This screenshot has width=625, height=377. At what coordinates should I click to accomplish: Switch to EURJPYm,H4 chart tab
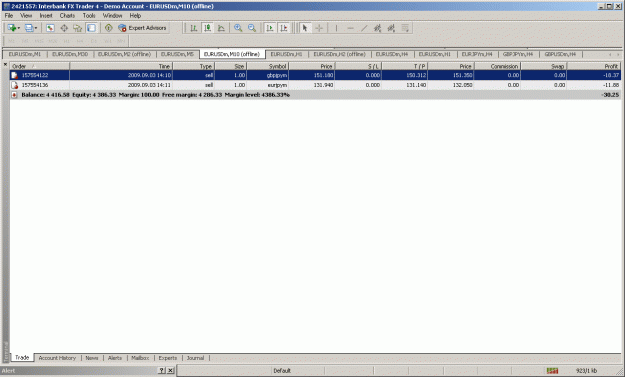coord(477,54)
